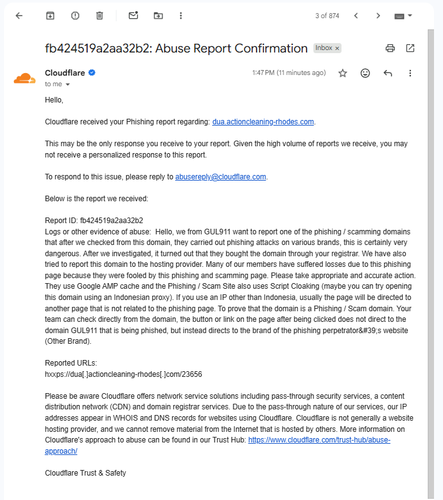Image resolution: width=443 pixels, height=500 pixels.
Task: Open message more options menu
Action: (x=410, y=73)
